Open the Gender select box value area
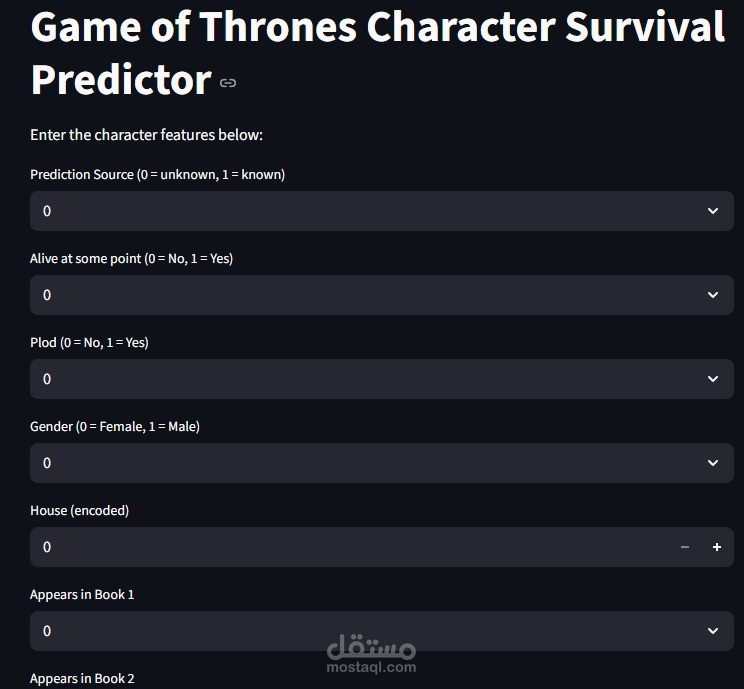The image size is (744, 689). (x=350, y=463)
